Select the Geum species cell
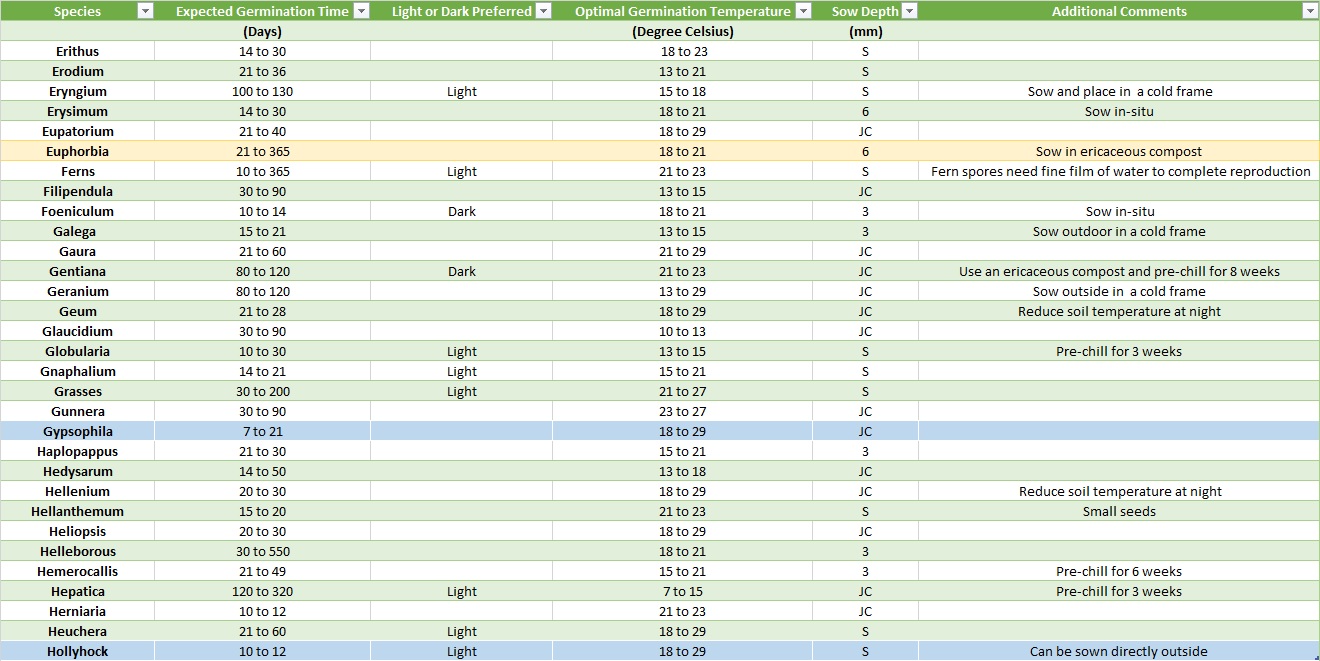The image size is (1320, 661). (77, 311)
